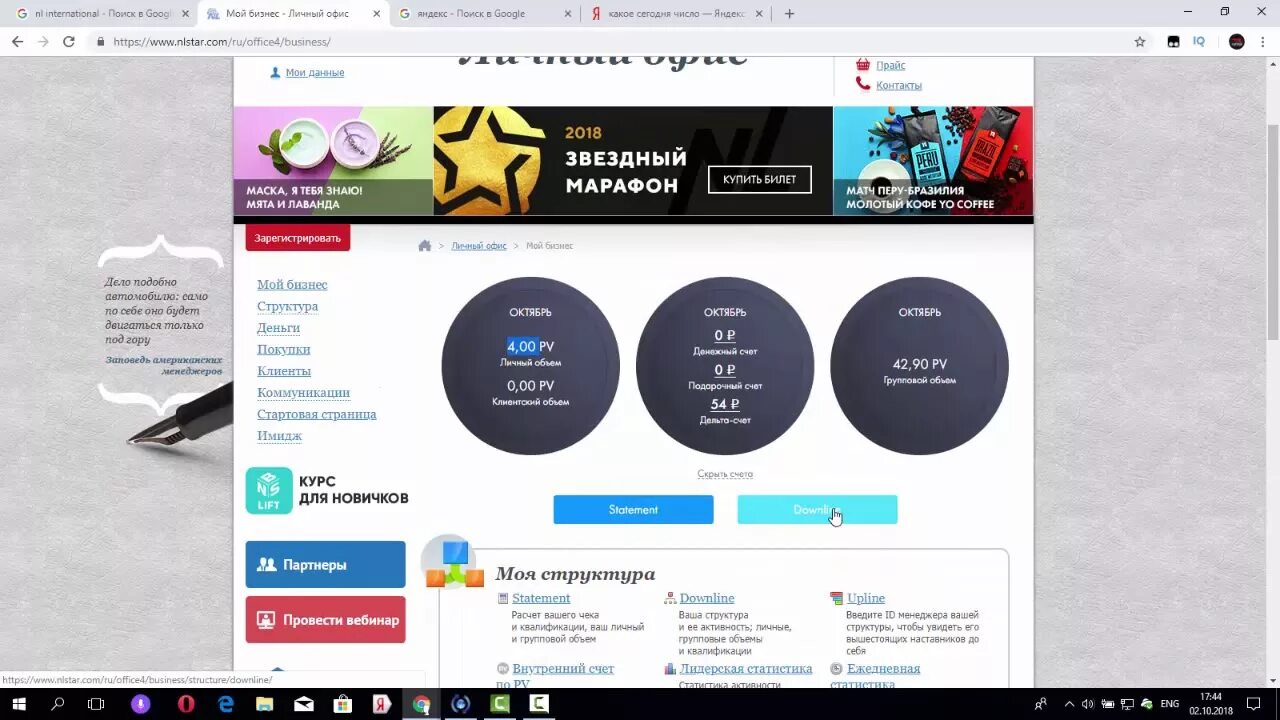This screenshot has height=720, width=1280.
Task: Switch to the 'какое сегодня число' Yandex tab
Action: (x=677, y=14)
